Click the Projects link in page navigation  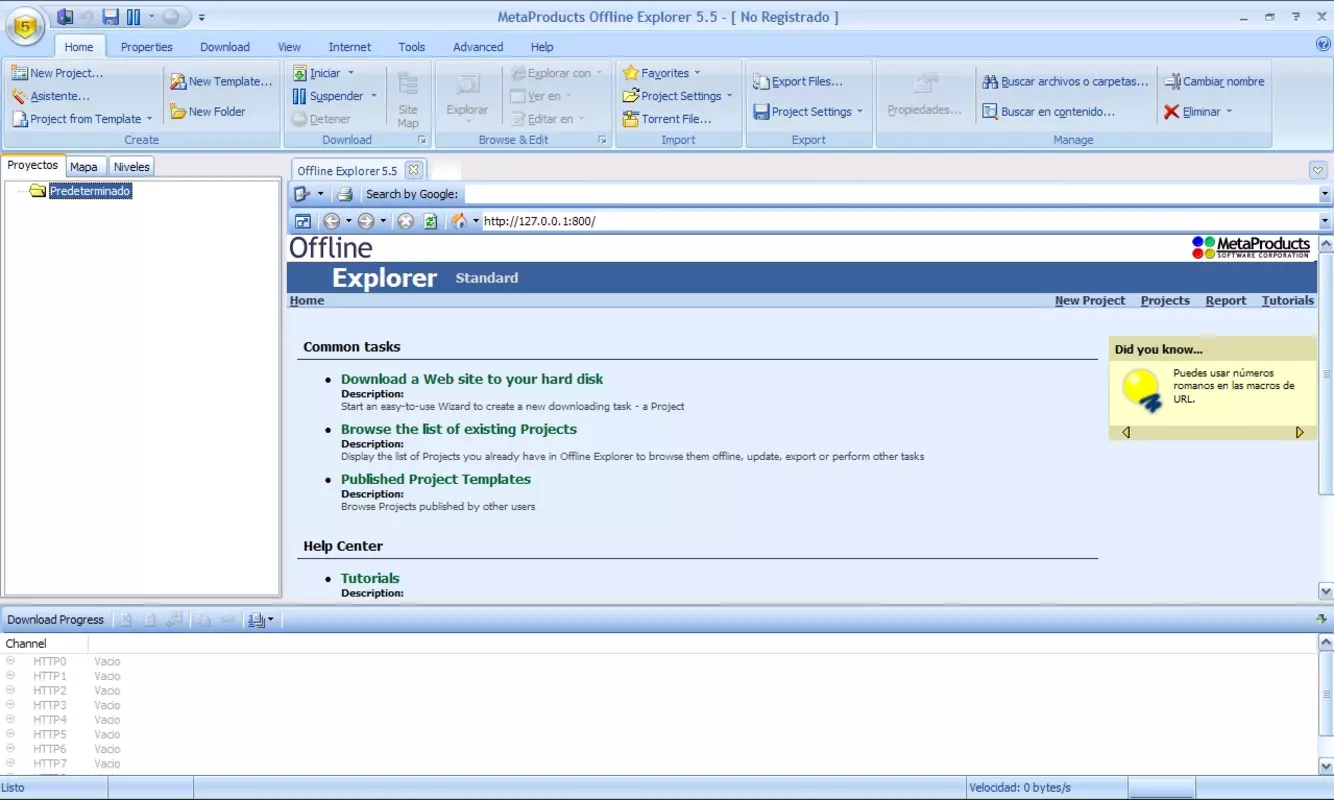[x=1165, y=300]
